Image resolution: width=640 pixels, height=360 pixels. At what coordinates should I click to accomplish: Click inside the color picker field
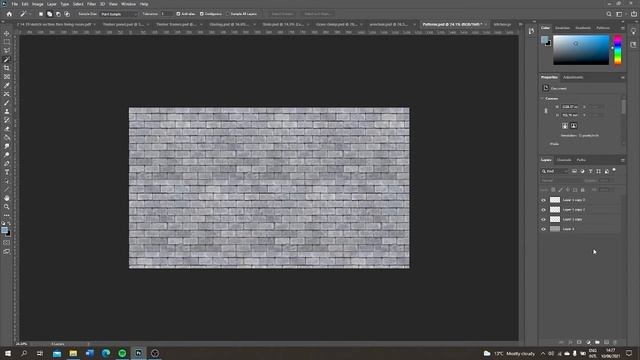pos(581,50)
